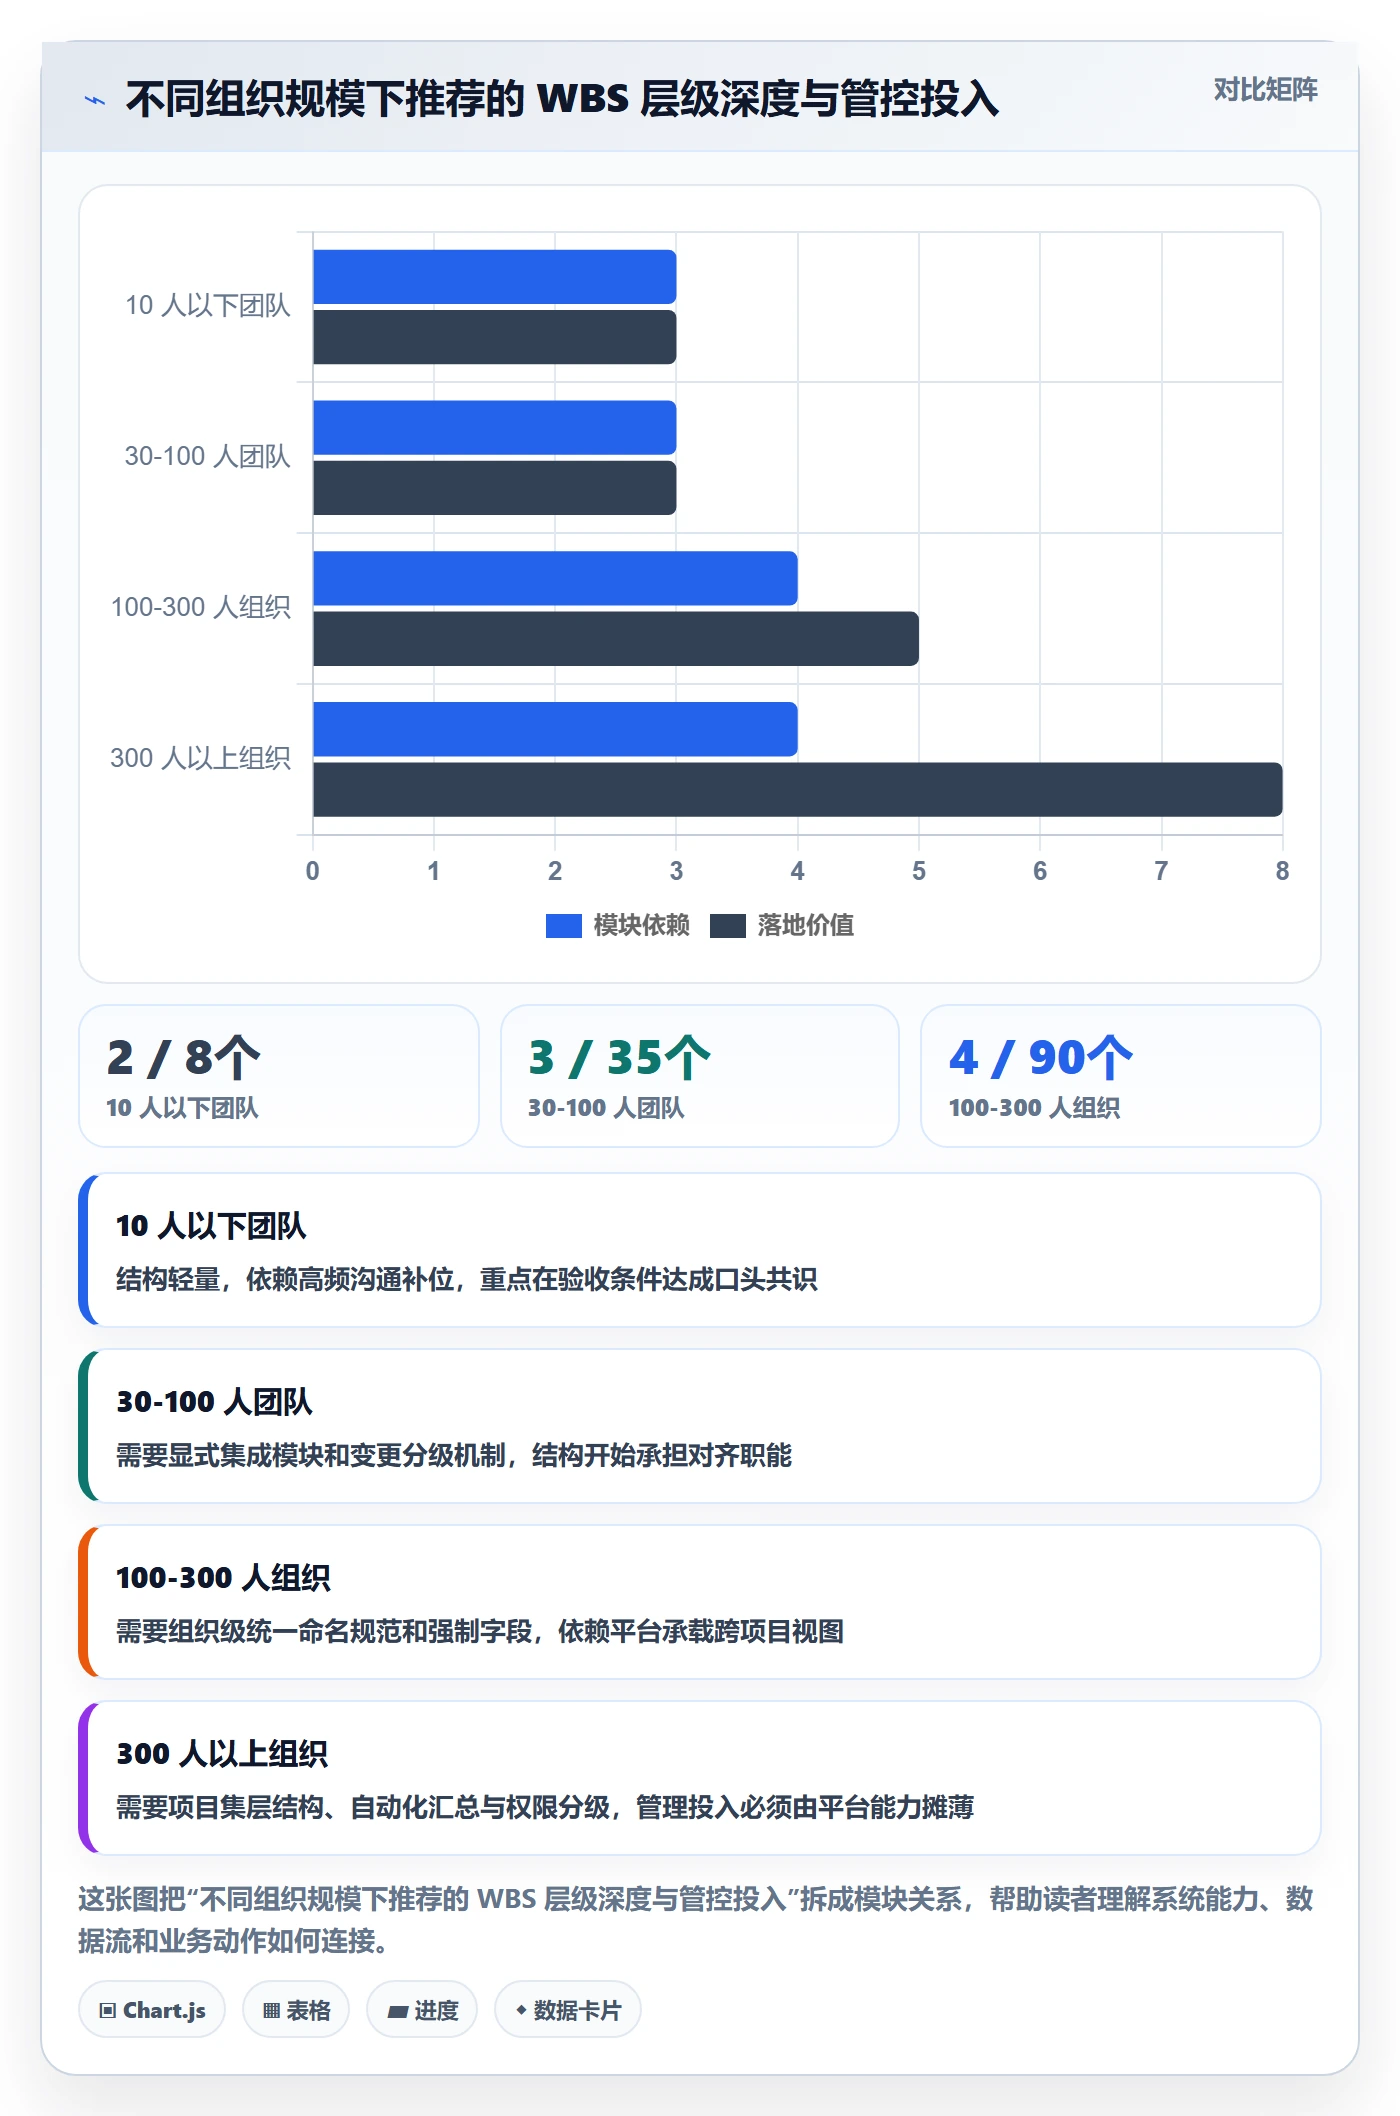Click blue 模块依赖 bar for 100-300 人组织
This screenshot has width=1400, height=2116.
click(555, 579)
